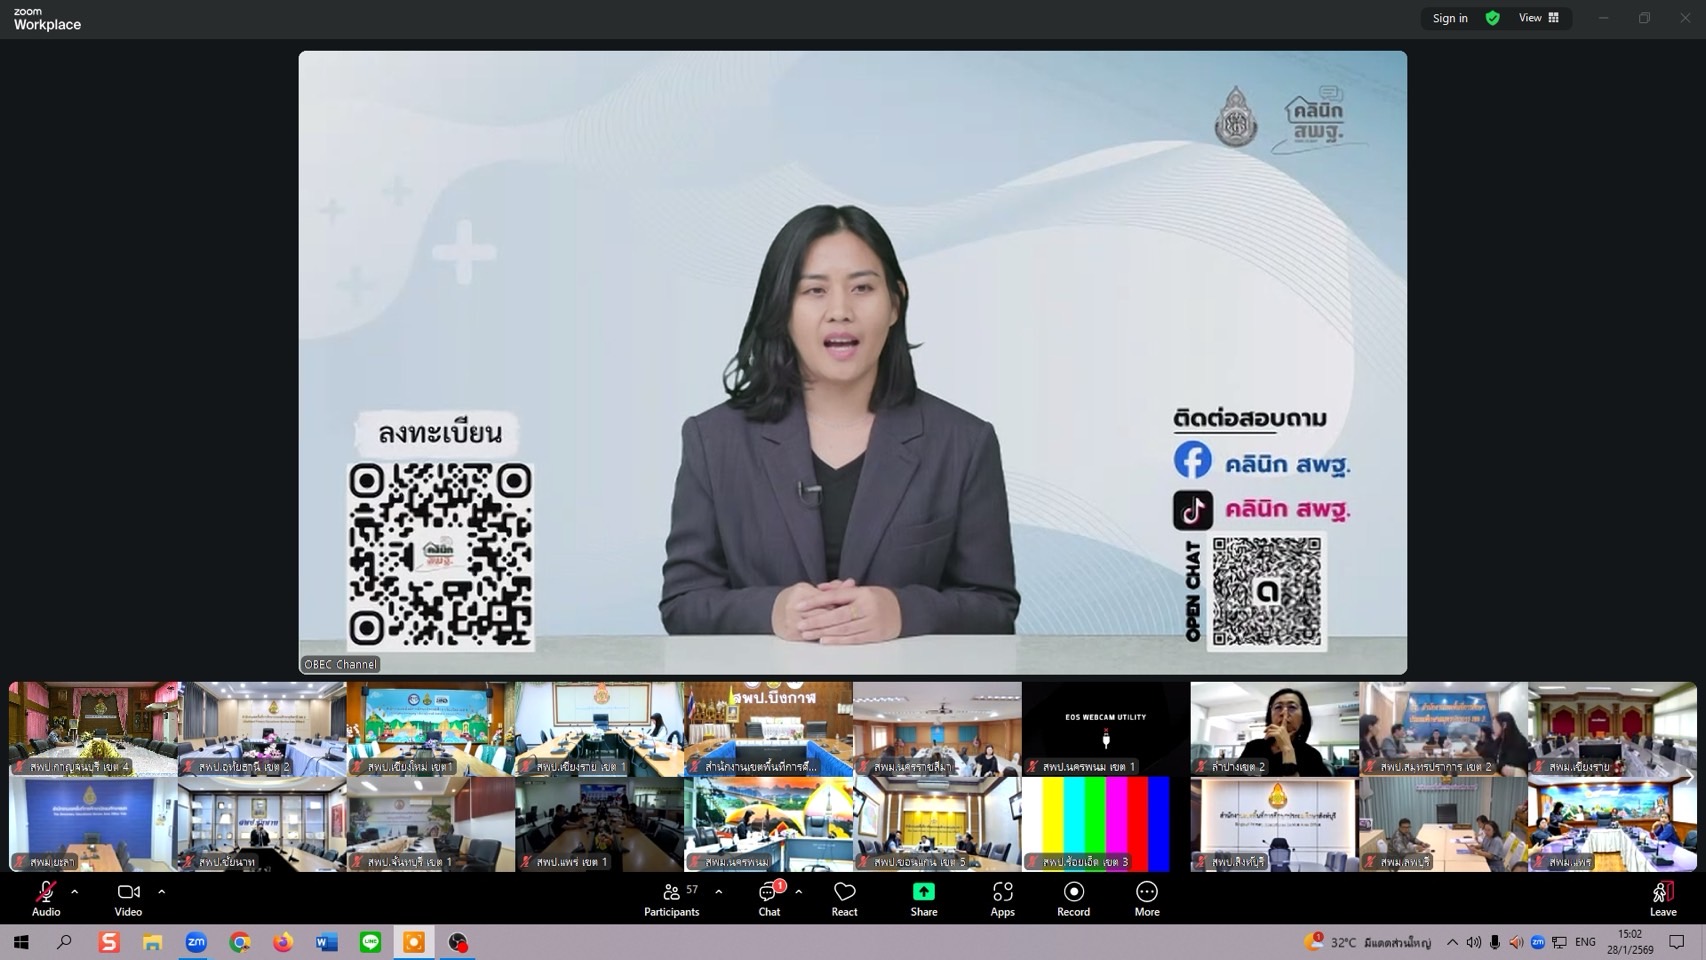Expand the audio options arrow

click(x=75, y=891)
